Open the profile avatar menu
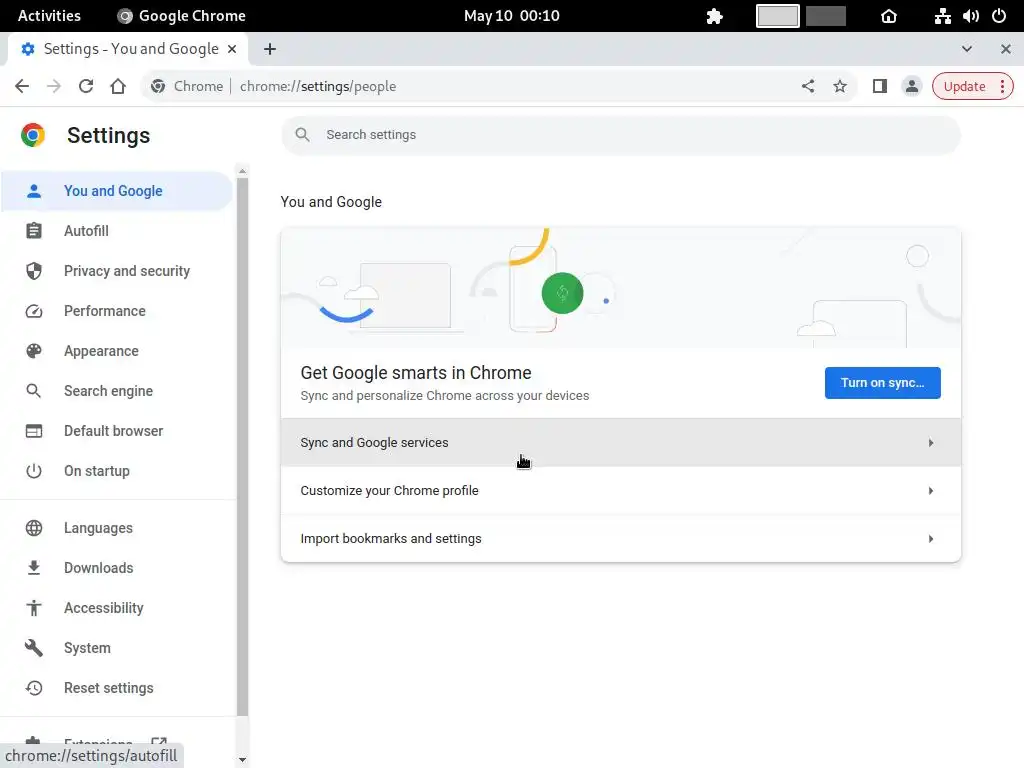This screenshot has height=768, width=1024. click(x=912, y=86)
